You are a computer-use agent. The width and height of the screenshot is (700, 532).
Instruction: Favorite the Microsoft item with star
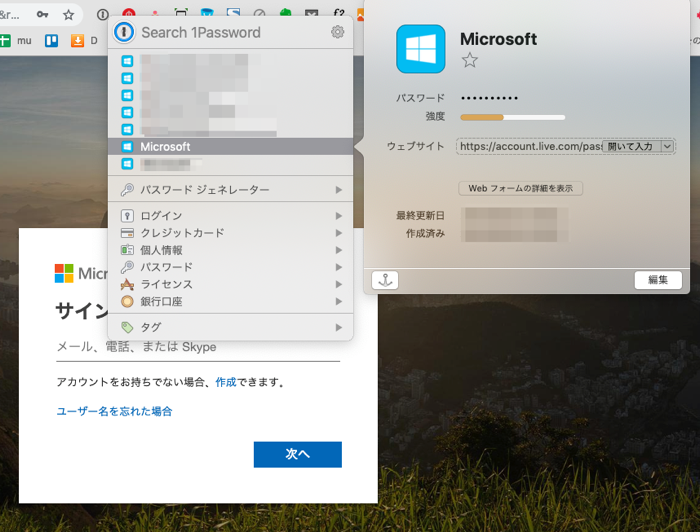470,60
